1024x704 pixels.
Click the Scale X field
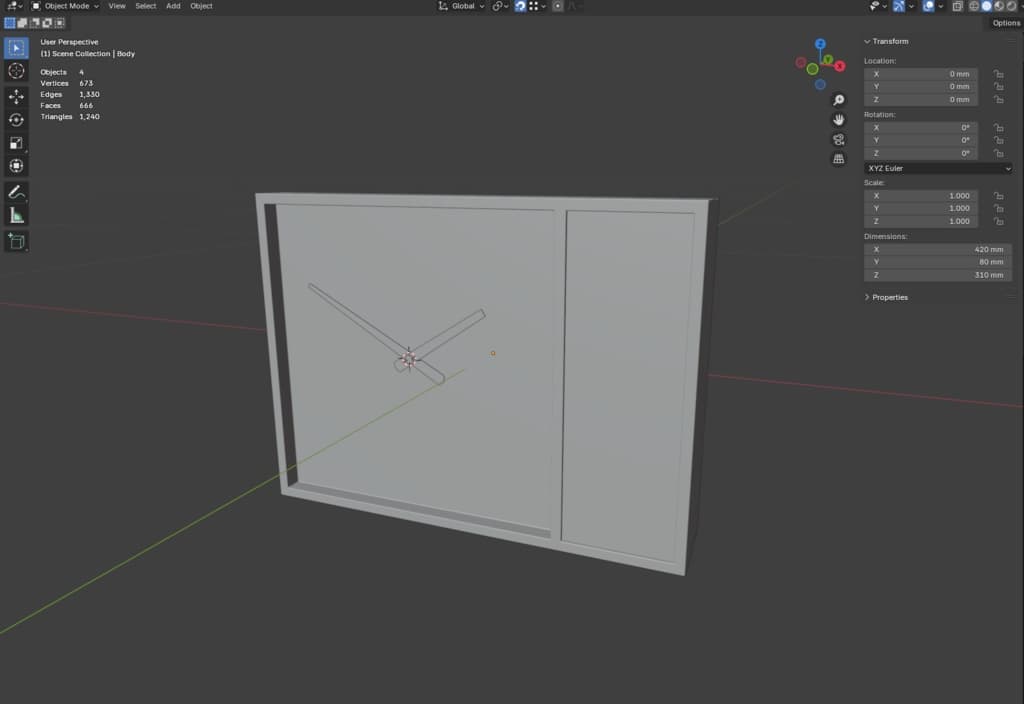921,196
